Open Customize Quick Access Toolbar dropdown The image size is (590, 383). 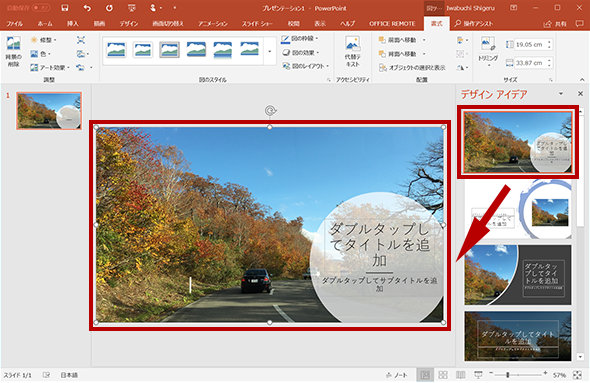(175, 8)
